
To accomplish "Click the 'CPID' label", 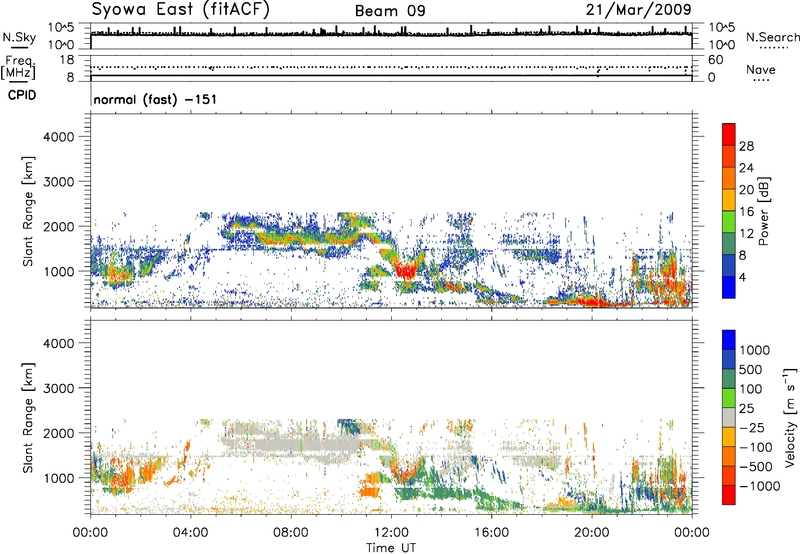I will pos(22,95).
